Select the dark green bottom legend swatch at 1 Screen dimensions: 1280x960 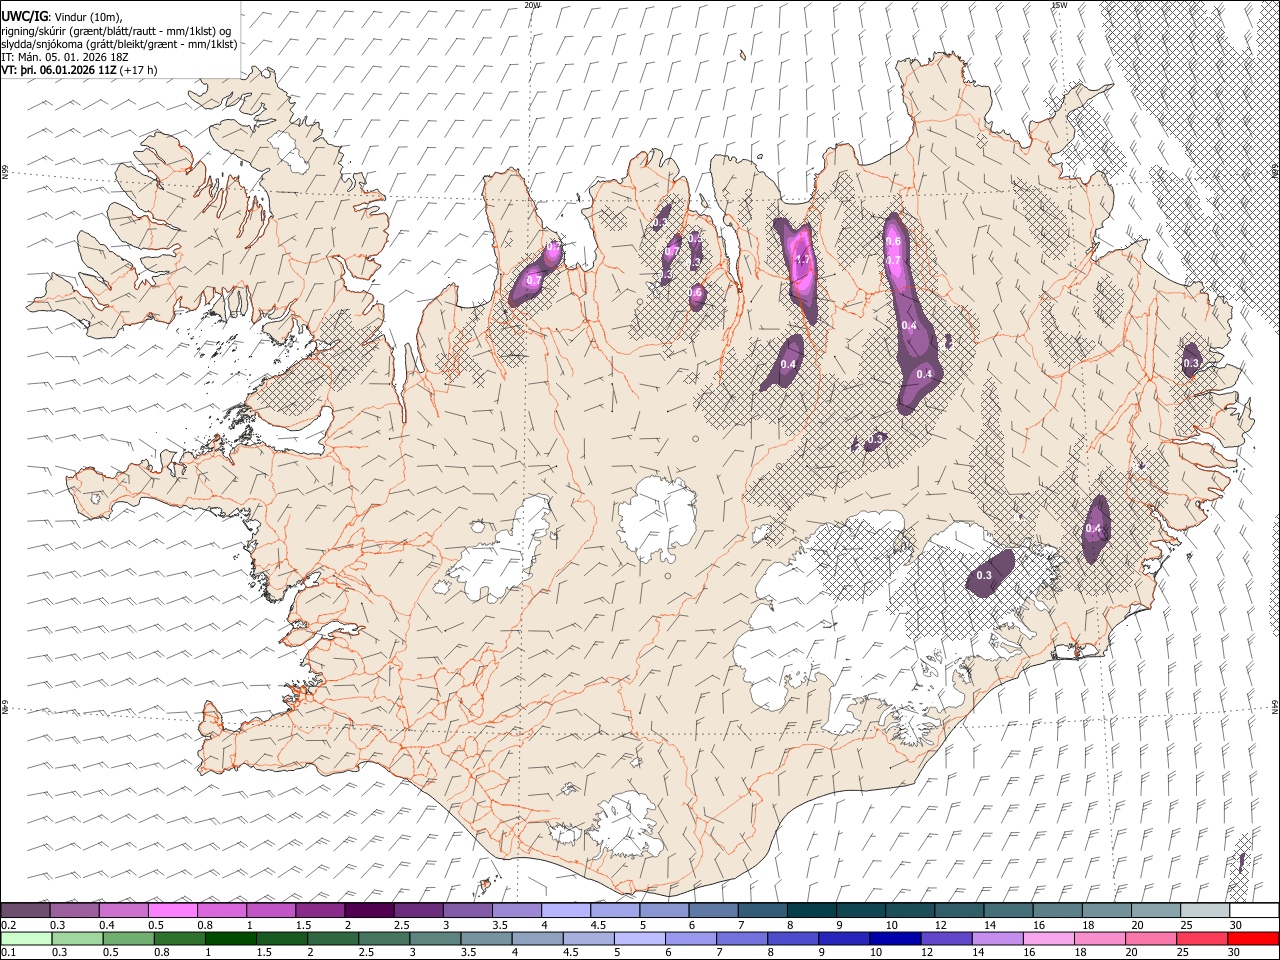point(230,939)
